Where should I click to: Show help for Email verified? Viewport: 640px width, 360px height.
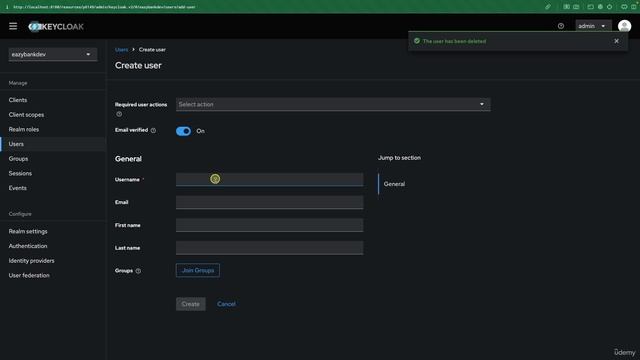[x=153, y=131]
